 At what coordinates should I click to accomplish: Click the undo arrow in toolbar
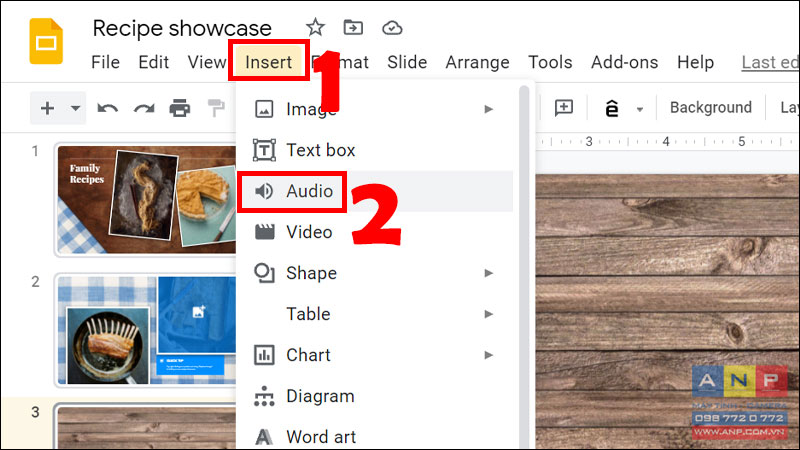pyautogui.click(x=108, y=109)
